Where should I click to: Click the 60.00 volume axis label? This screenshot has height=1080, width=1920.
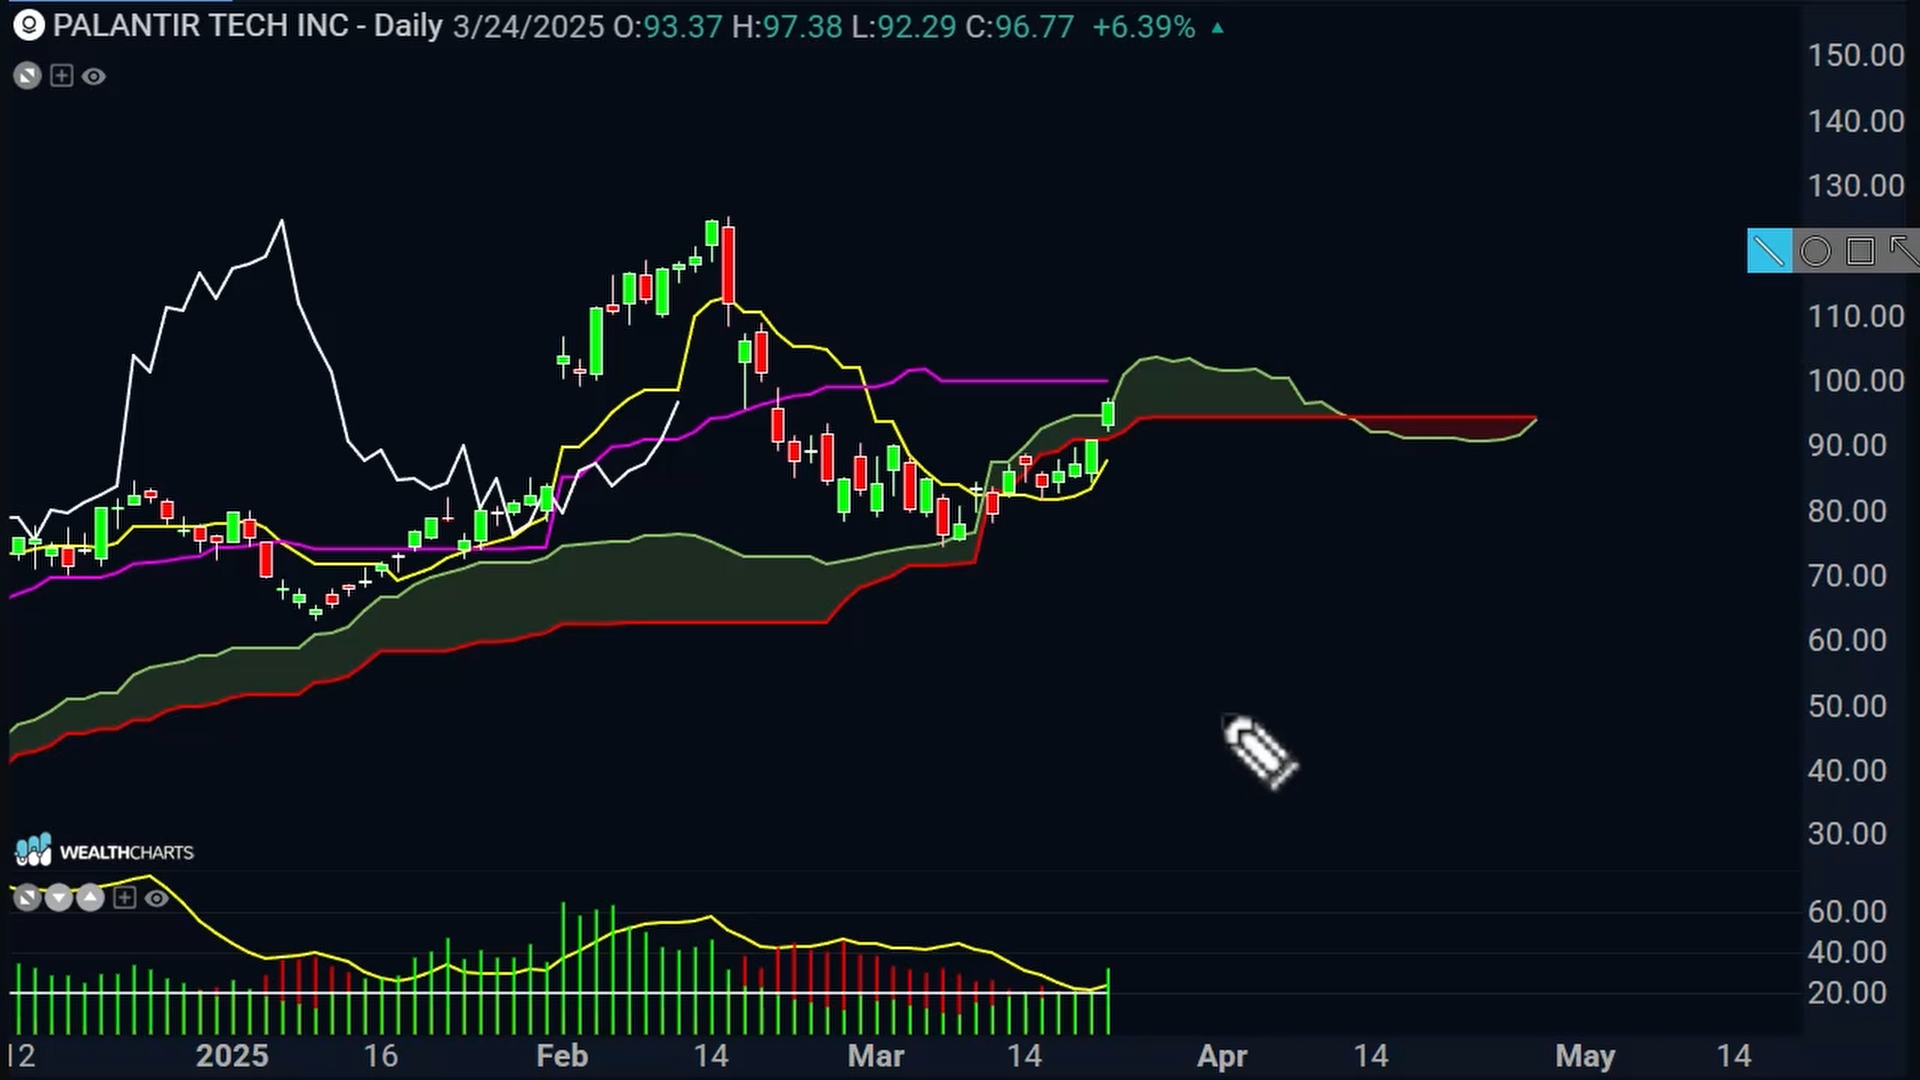[1847, 912]
